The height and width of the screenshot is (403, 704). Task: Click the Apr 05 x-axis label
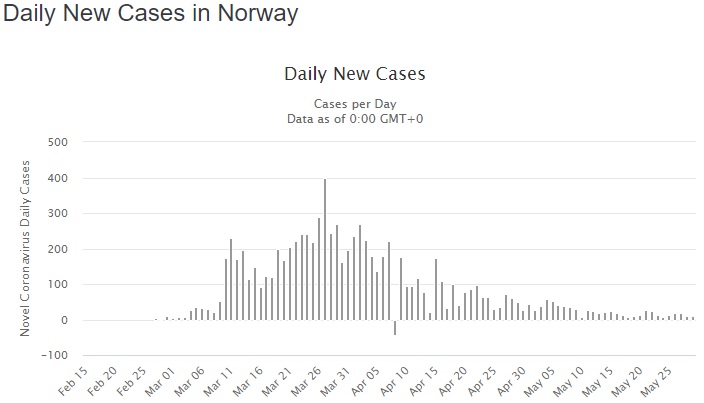[366, 381]
